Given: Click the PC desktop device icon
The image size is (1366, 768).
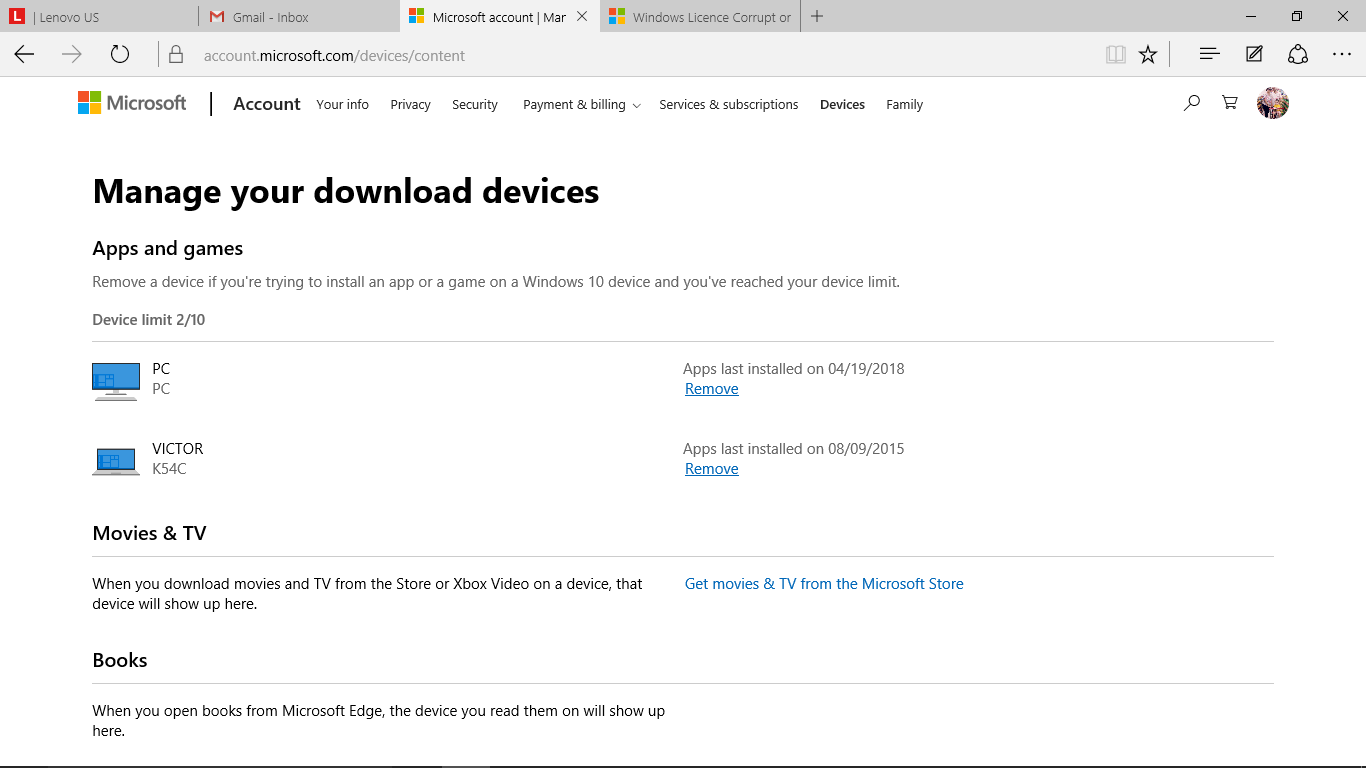Looking at the screenshot, I should (x=116, y=381).
